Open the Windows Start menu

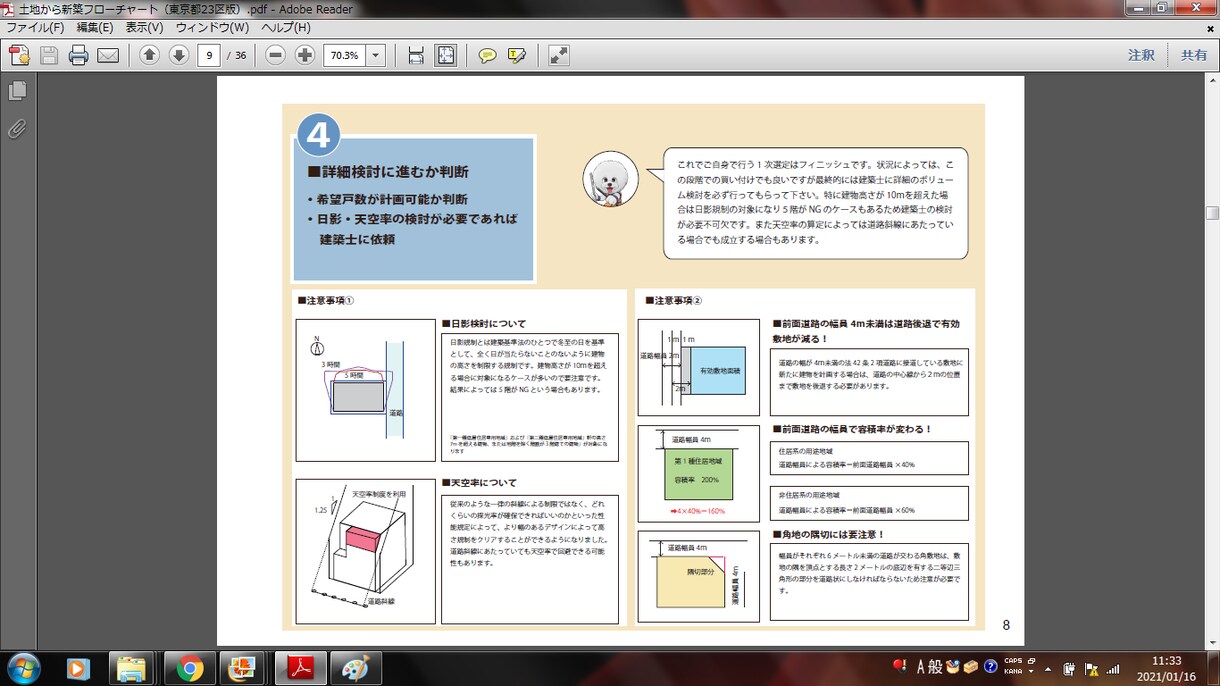[23, 667]
